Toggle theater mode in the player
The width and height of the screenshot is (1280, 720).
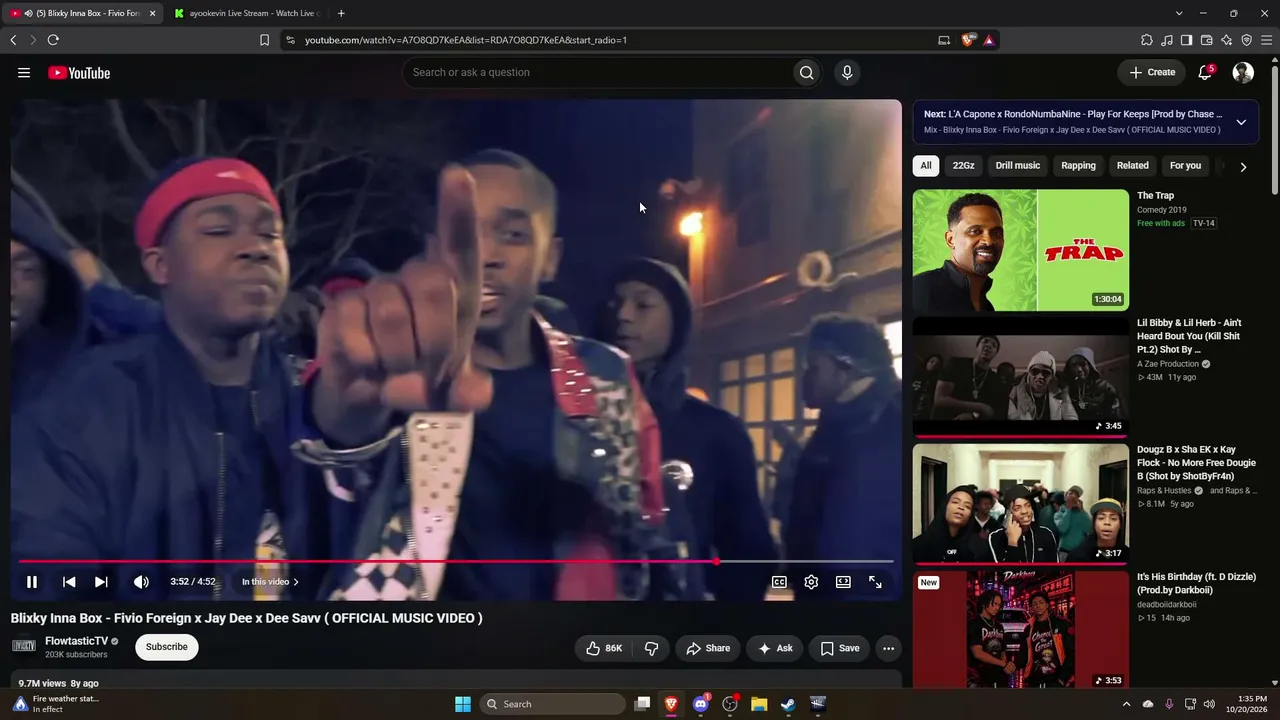coord(843,582)
